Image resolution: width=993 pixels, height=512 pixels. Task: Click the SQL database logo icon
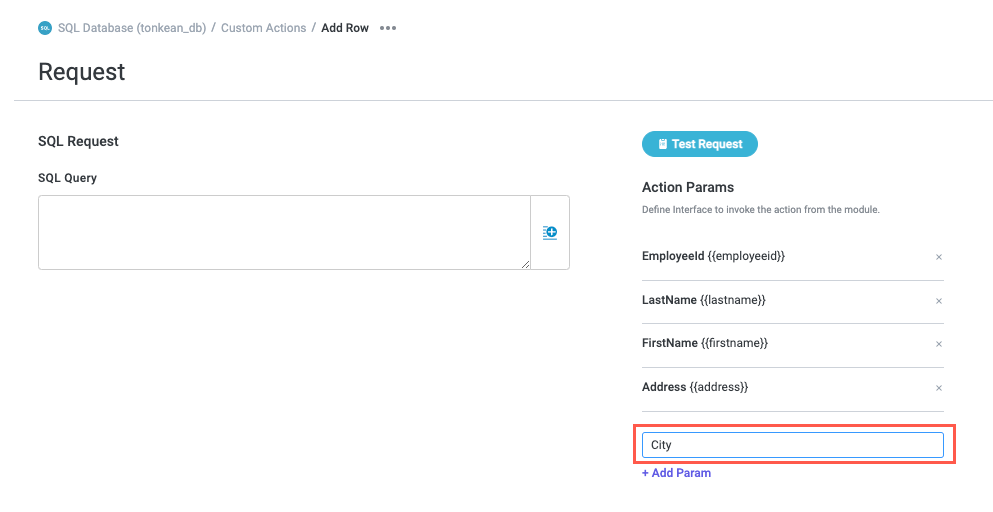(x=44, y=28)
